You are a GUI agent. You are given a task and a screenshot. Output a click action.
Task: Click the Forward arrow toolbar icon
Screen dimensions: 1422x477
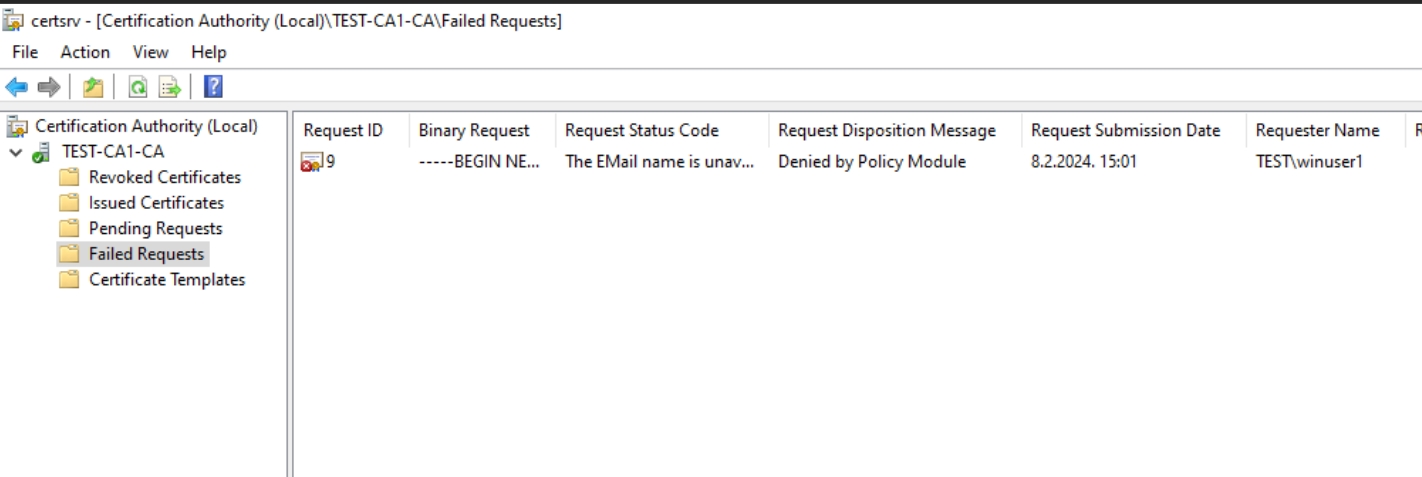coord(48,87)
